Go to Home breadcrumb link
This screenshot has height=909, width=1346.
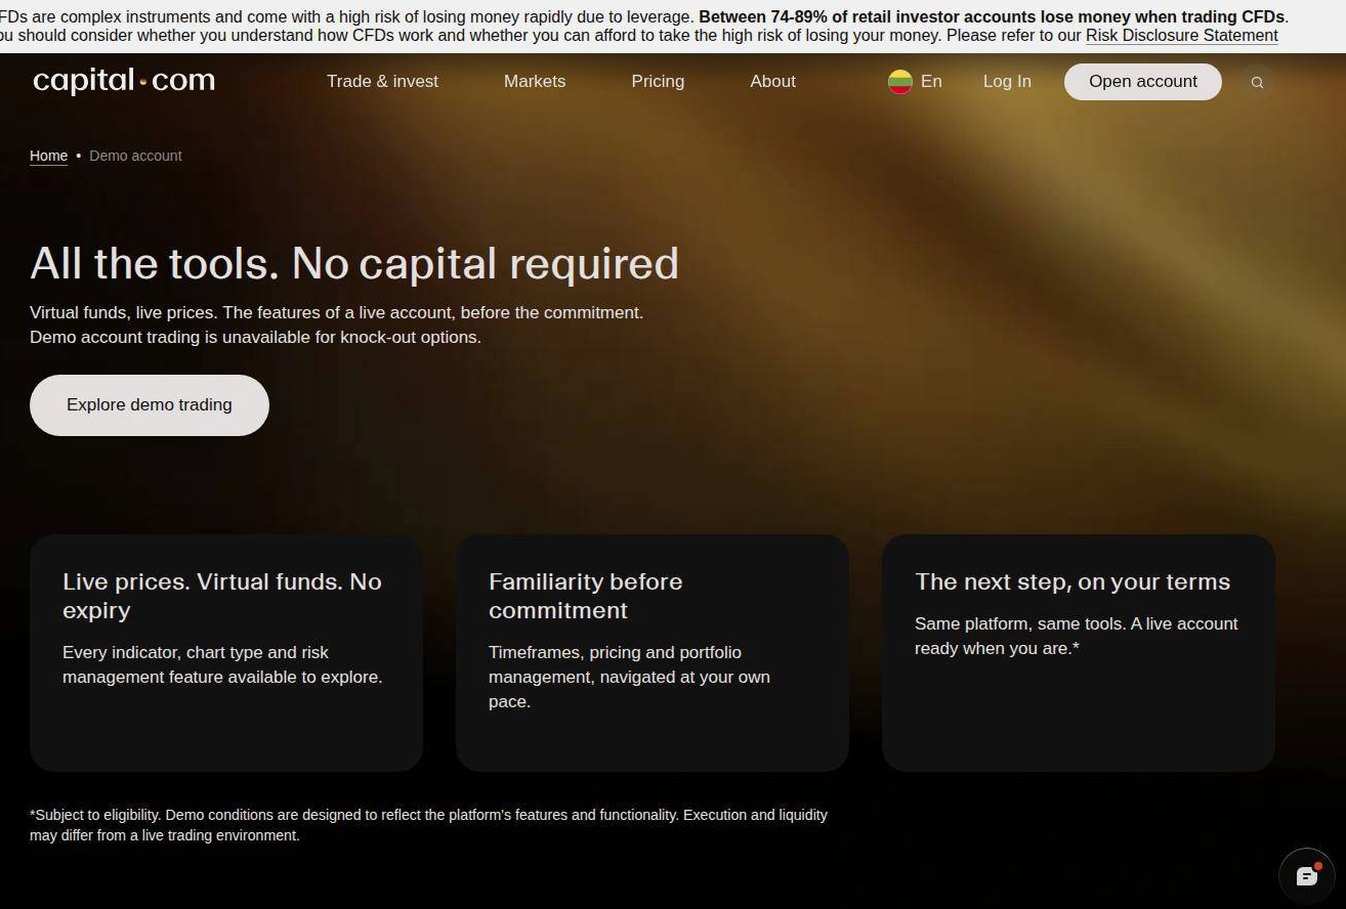point(48,156)
